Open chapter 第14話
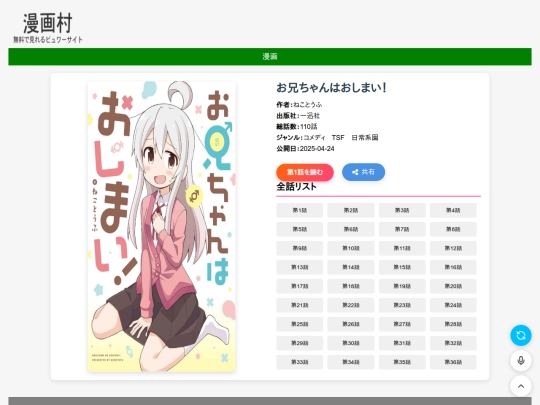This screenshot has height=405, width=540. click(x=351, y=267)
